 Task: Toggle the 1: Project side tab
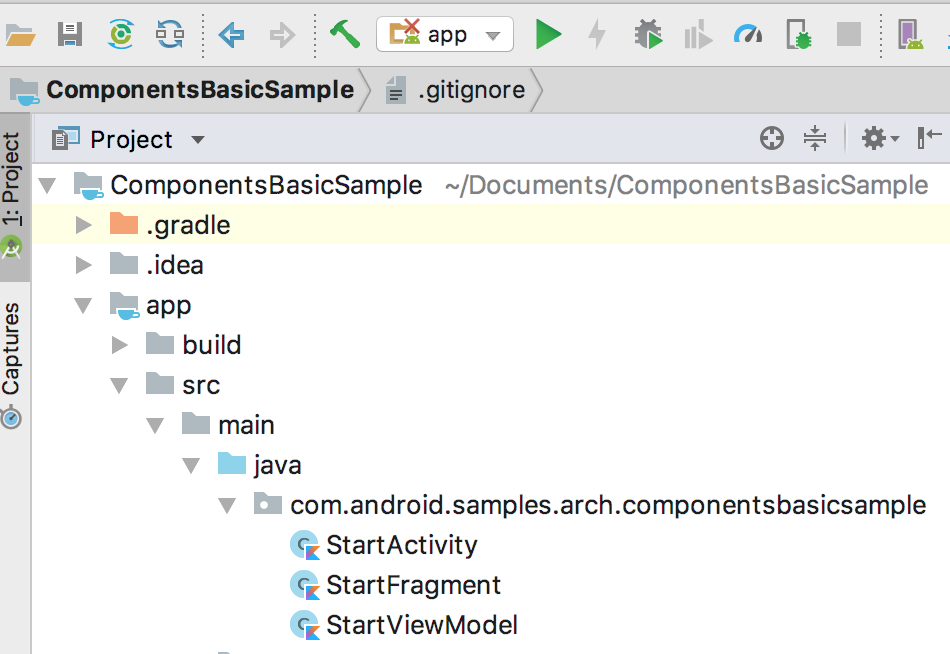pos(15,197)
